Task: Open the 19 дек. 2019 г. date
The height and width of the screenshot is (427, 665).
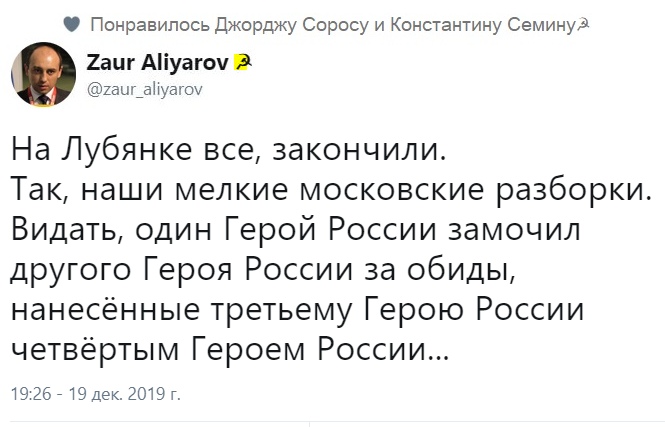Action: click(123, 394)
